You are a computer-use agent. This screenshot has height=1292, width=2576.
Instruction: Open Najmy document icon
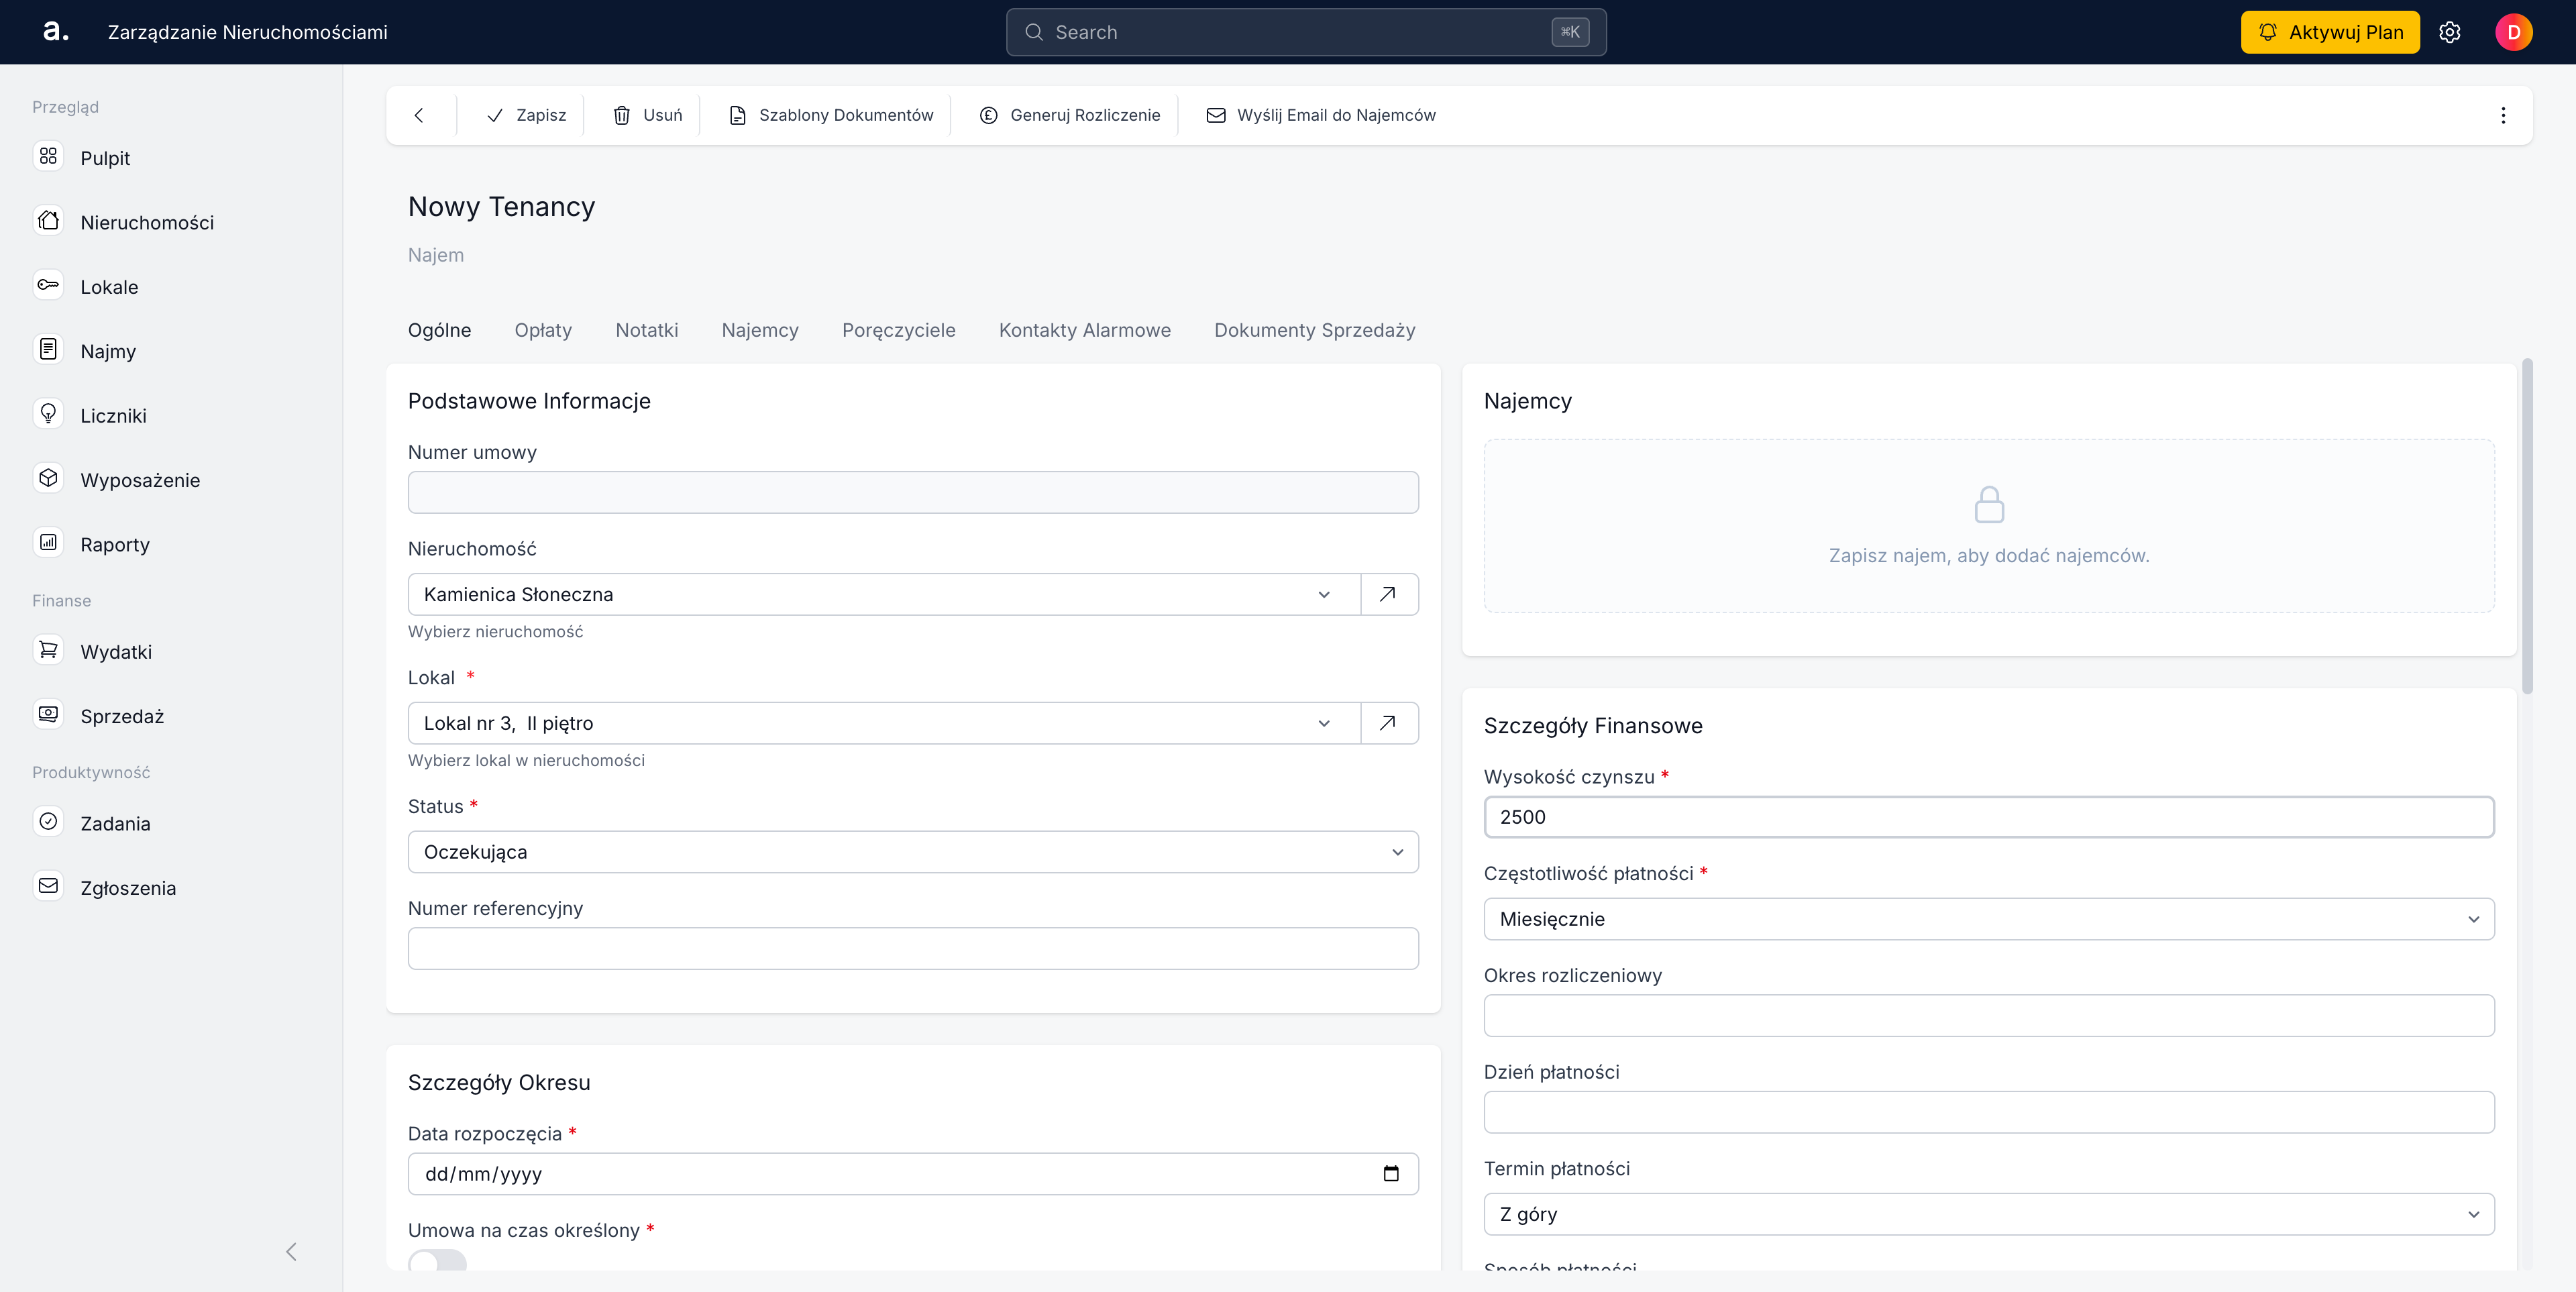coord(48,350)
